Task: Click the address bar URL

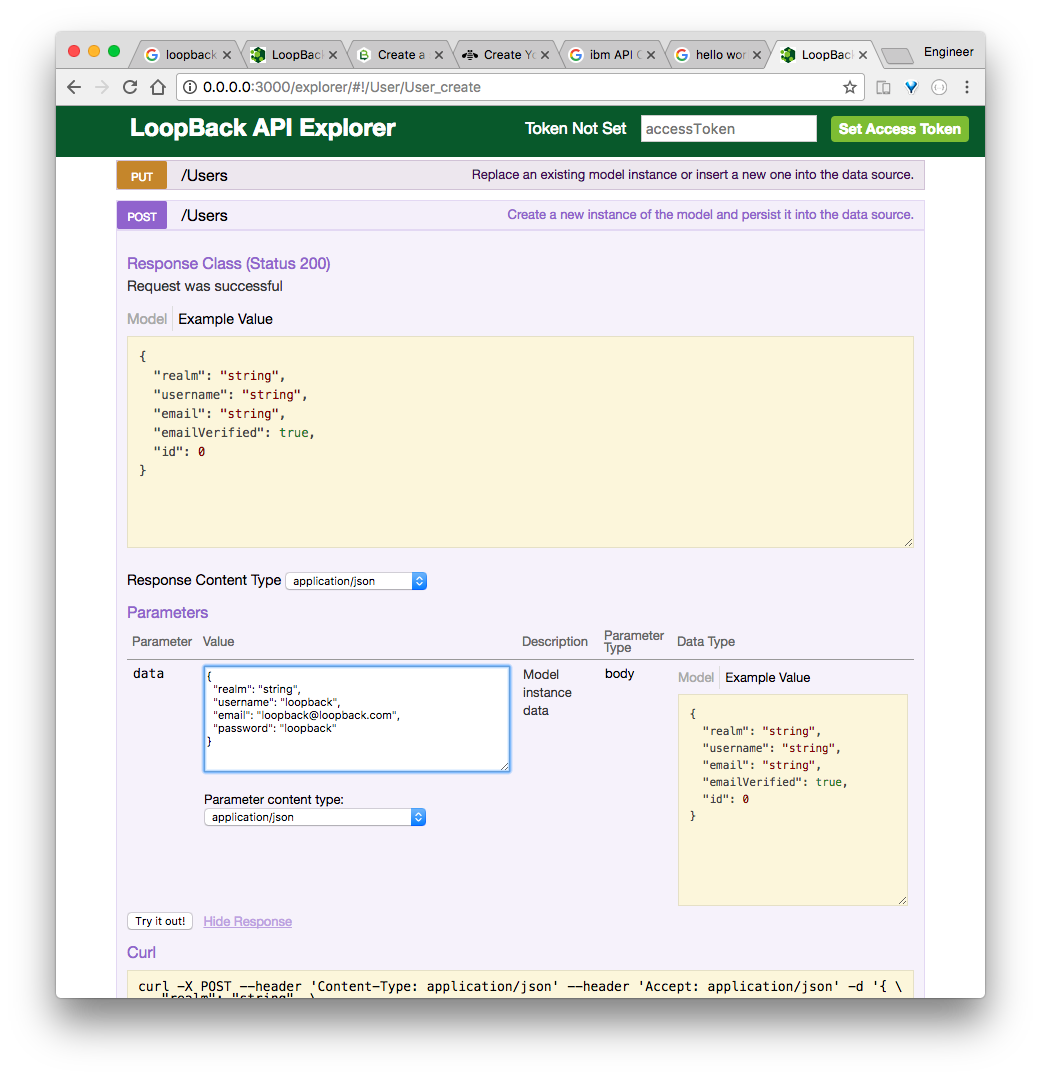Action: click(x=342, y=87)
